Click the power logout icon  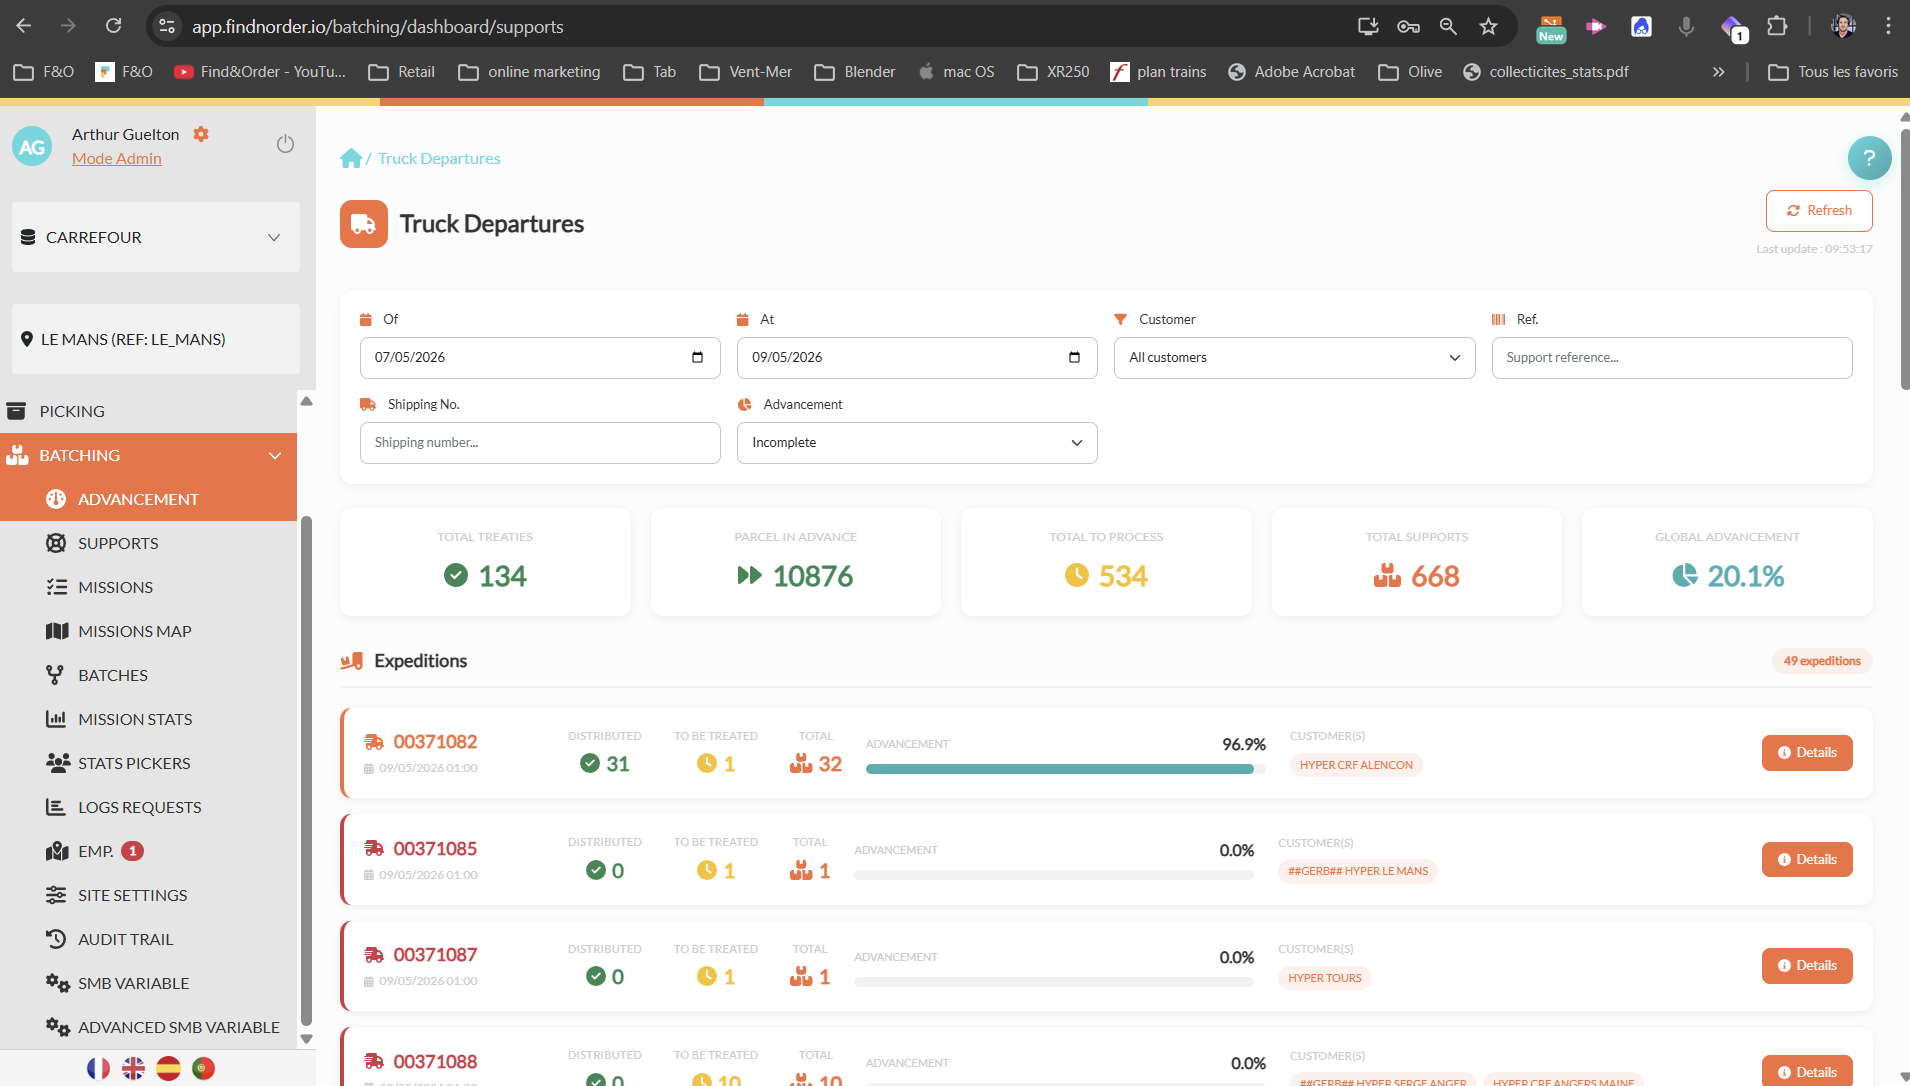pyautogui.click(x=285, y=144)
